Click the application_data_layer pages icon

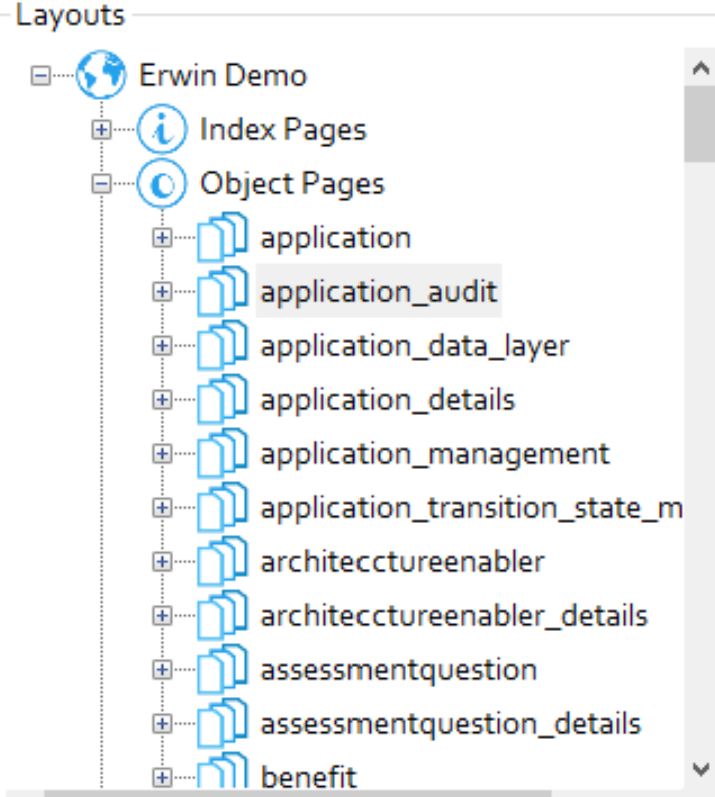click(223, 346)
